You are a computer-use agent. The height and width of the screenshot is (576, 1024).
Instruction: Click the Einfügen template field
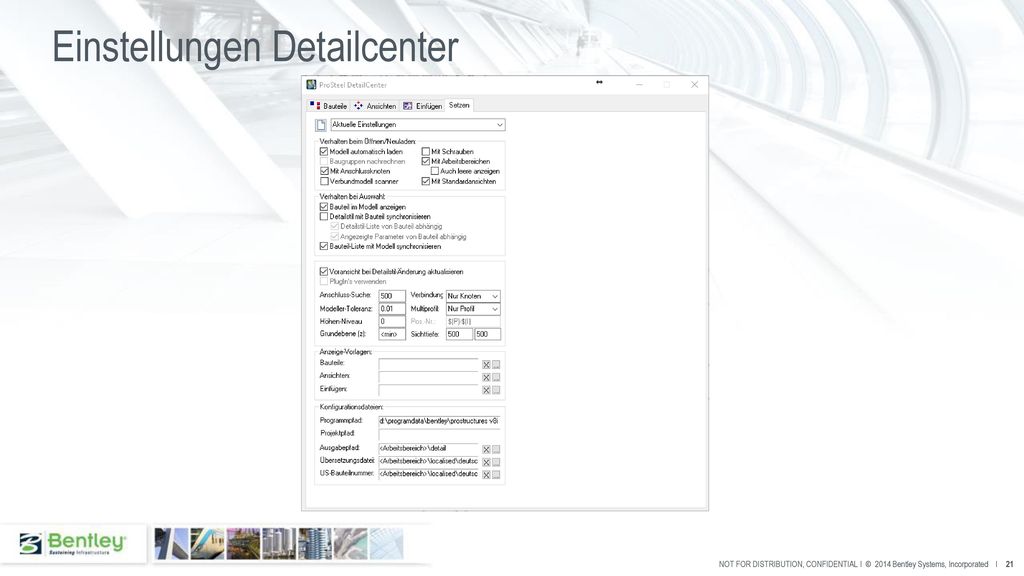point(428,389)
